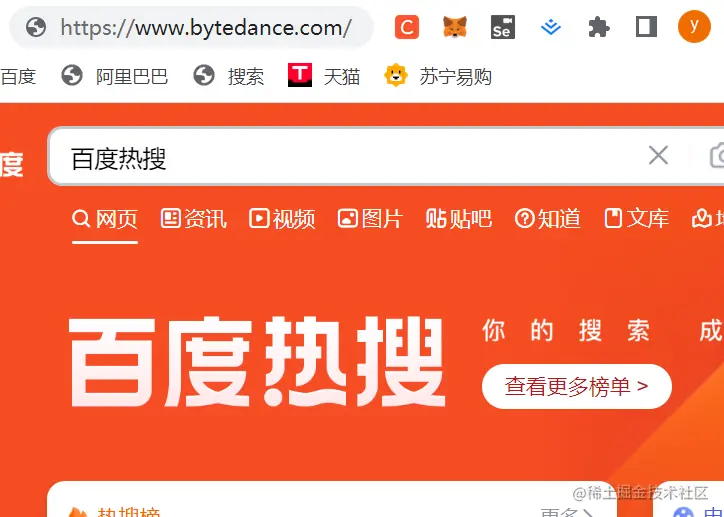Switch to the 知道 tab

click(x=548, y=219)
